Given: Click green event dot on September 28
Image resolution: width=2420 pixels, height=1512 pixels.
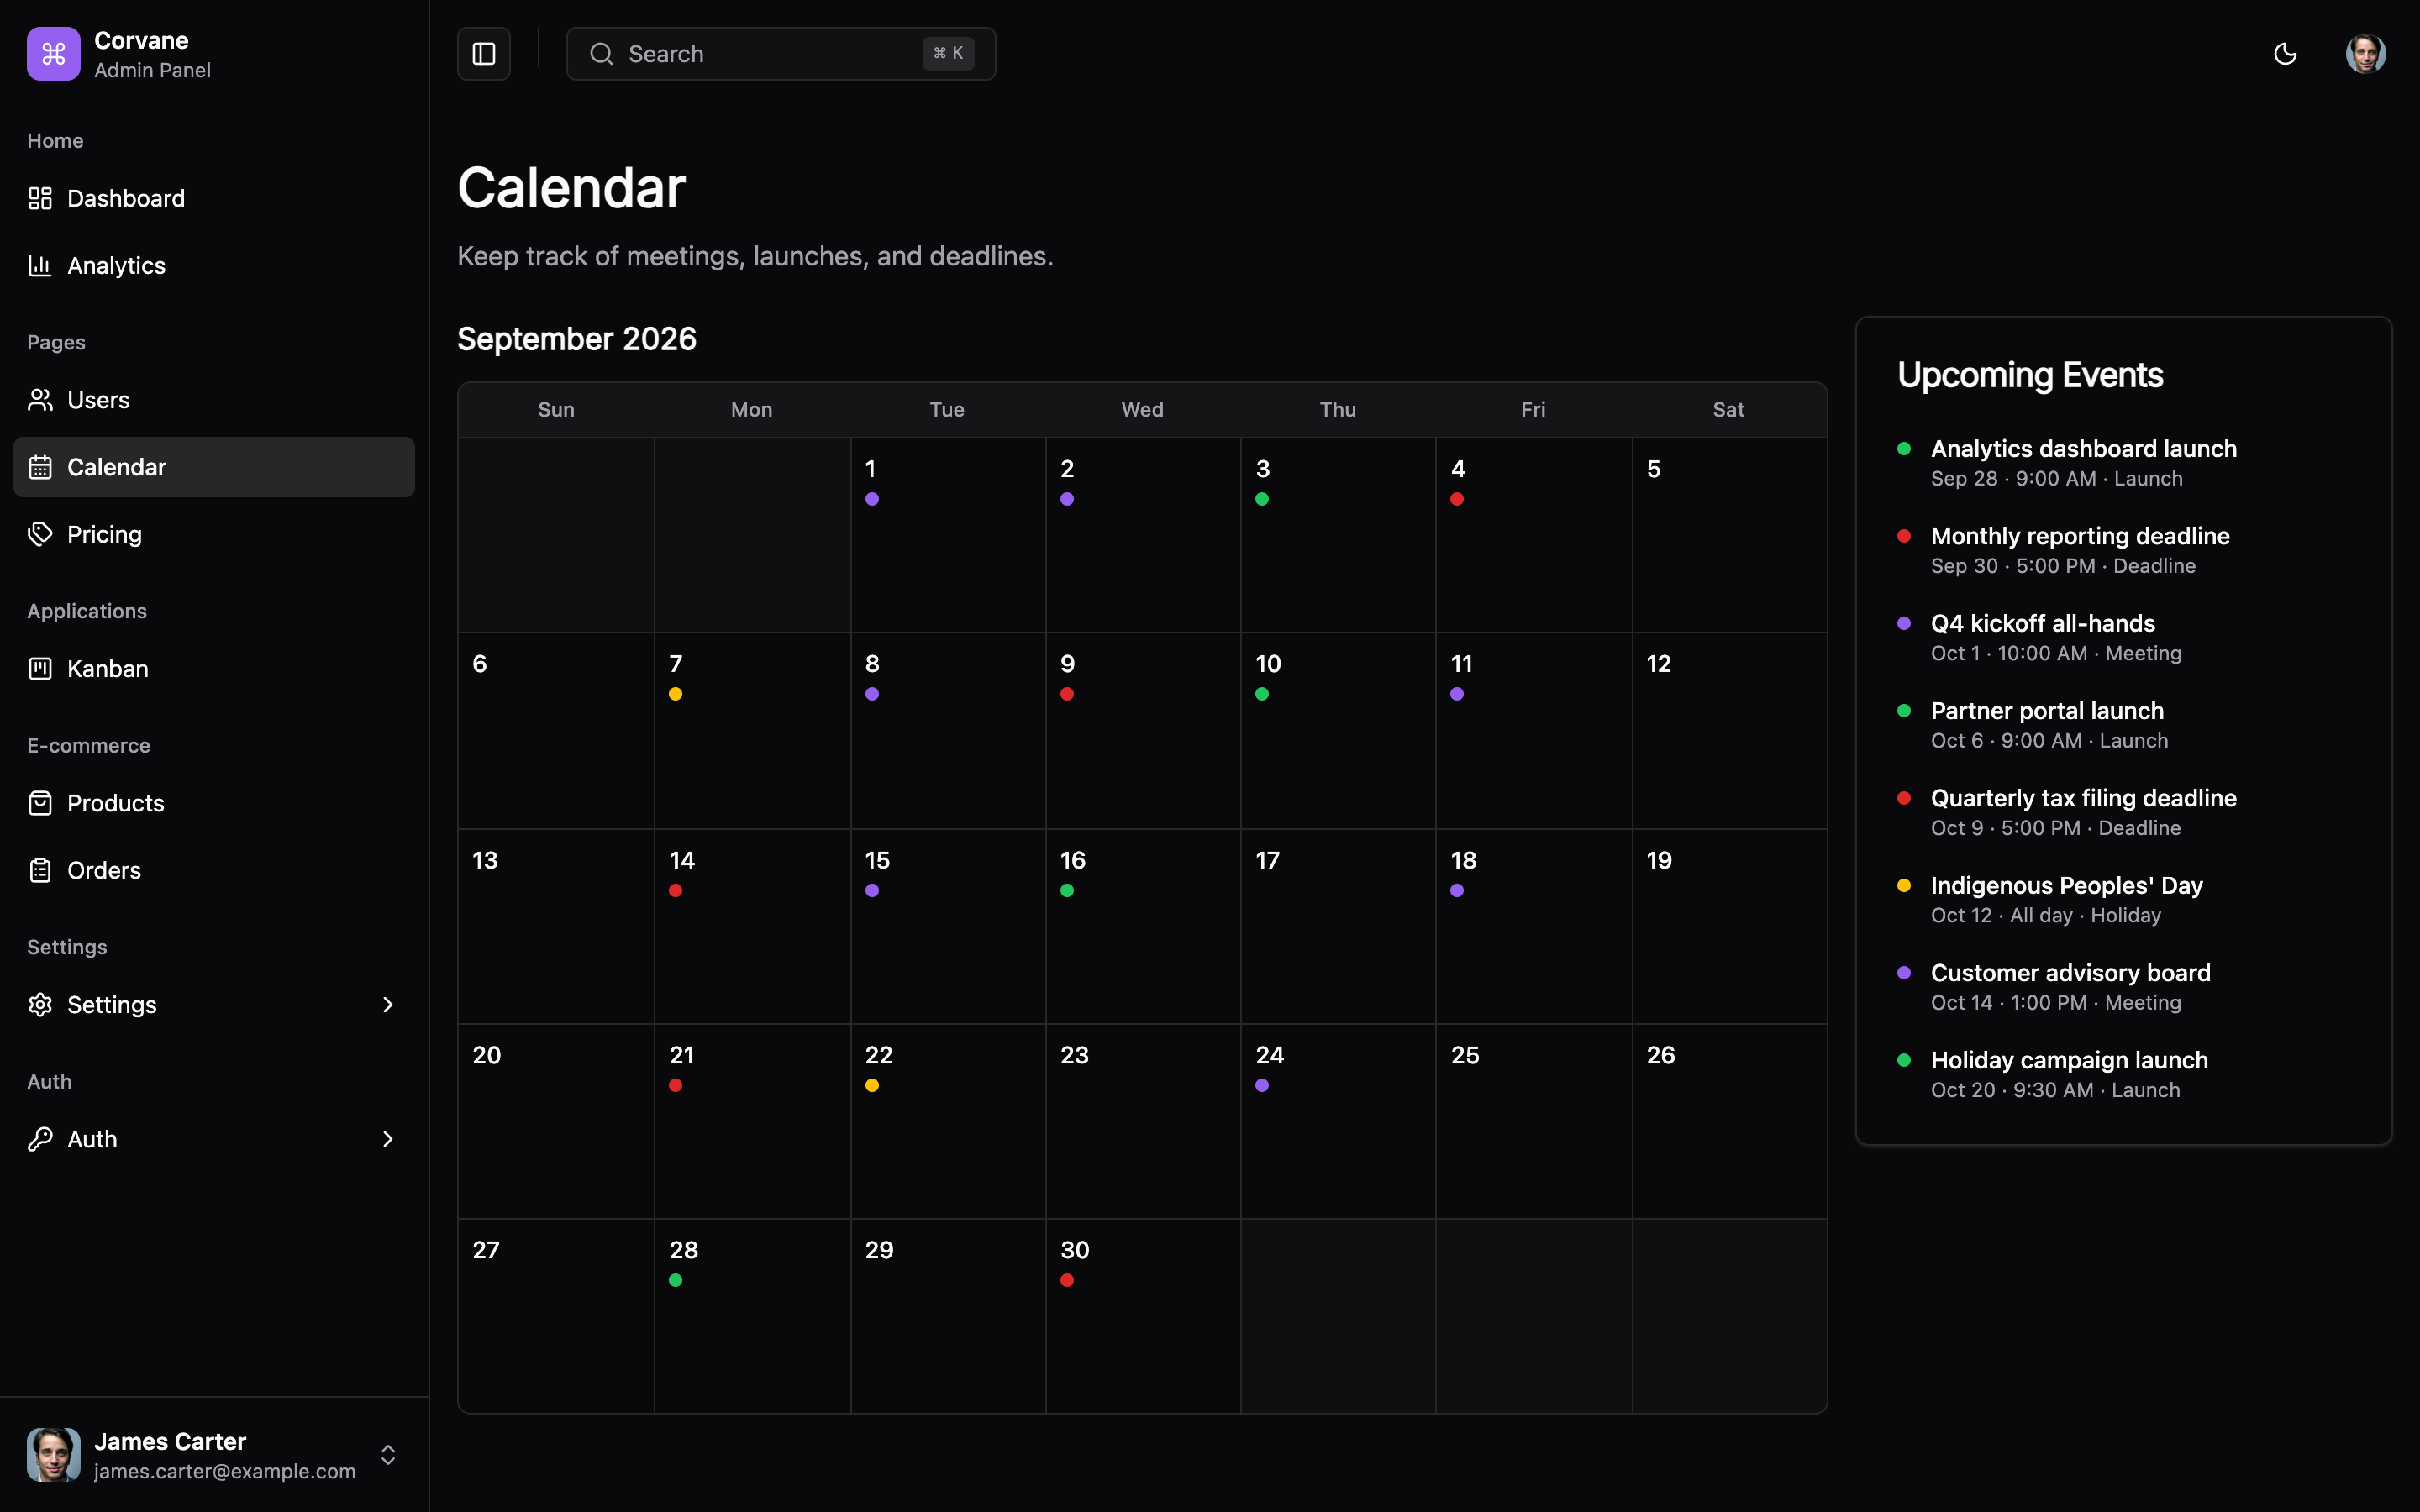Looking at the screenshot, I should tap(676, 1280).
